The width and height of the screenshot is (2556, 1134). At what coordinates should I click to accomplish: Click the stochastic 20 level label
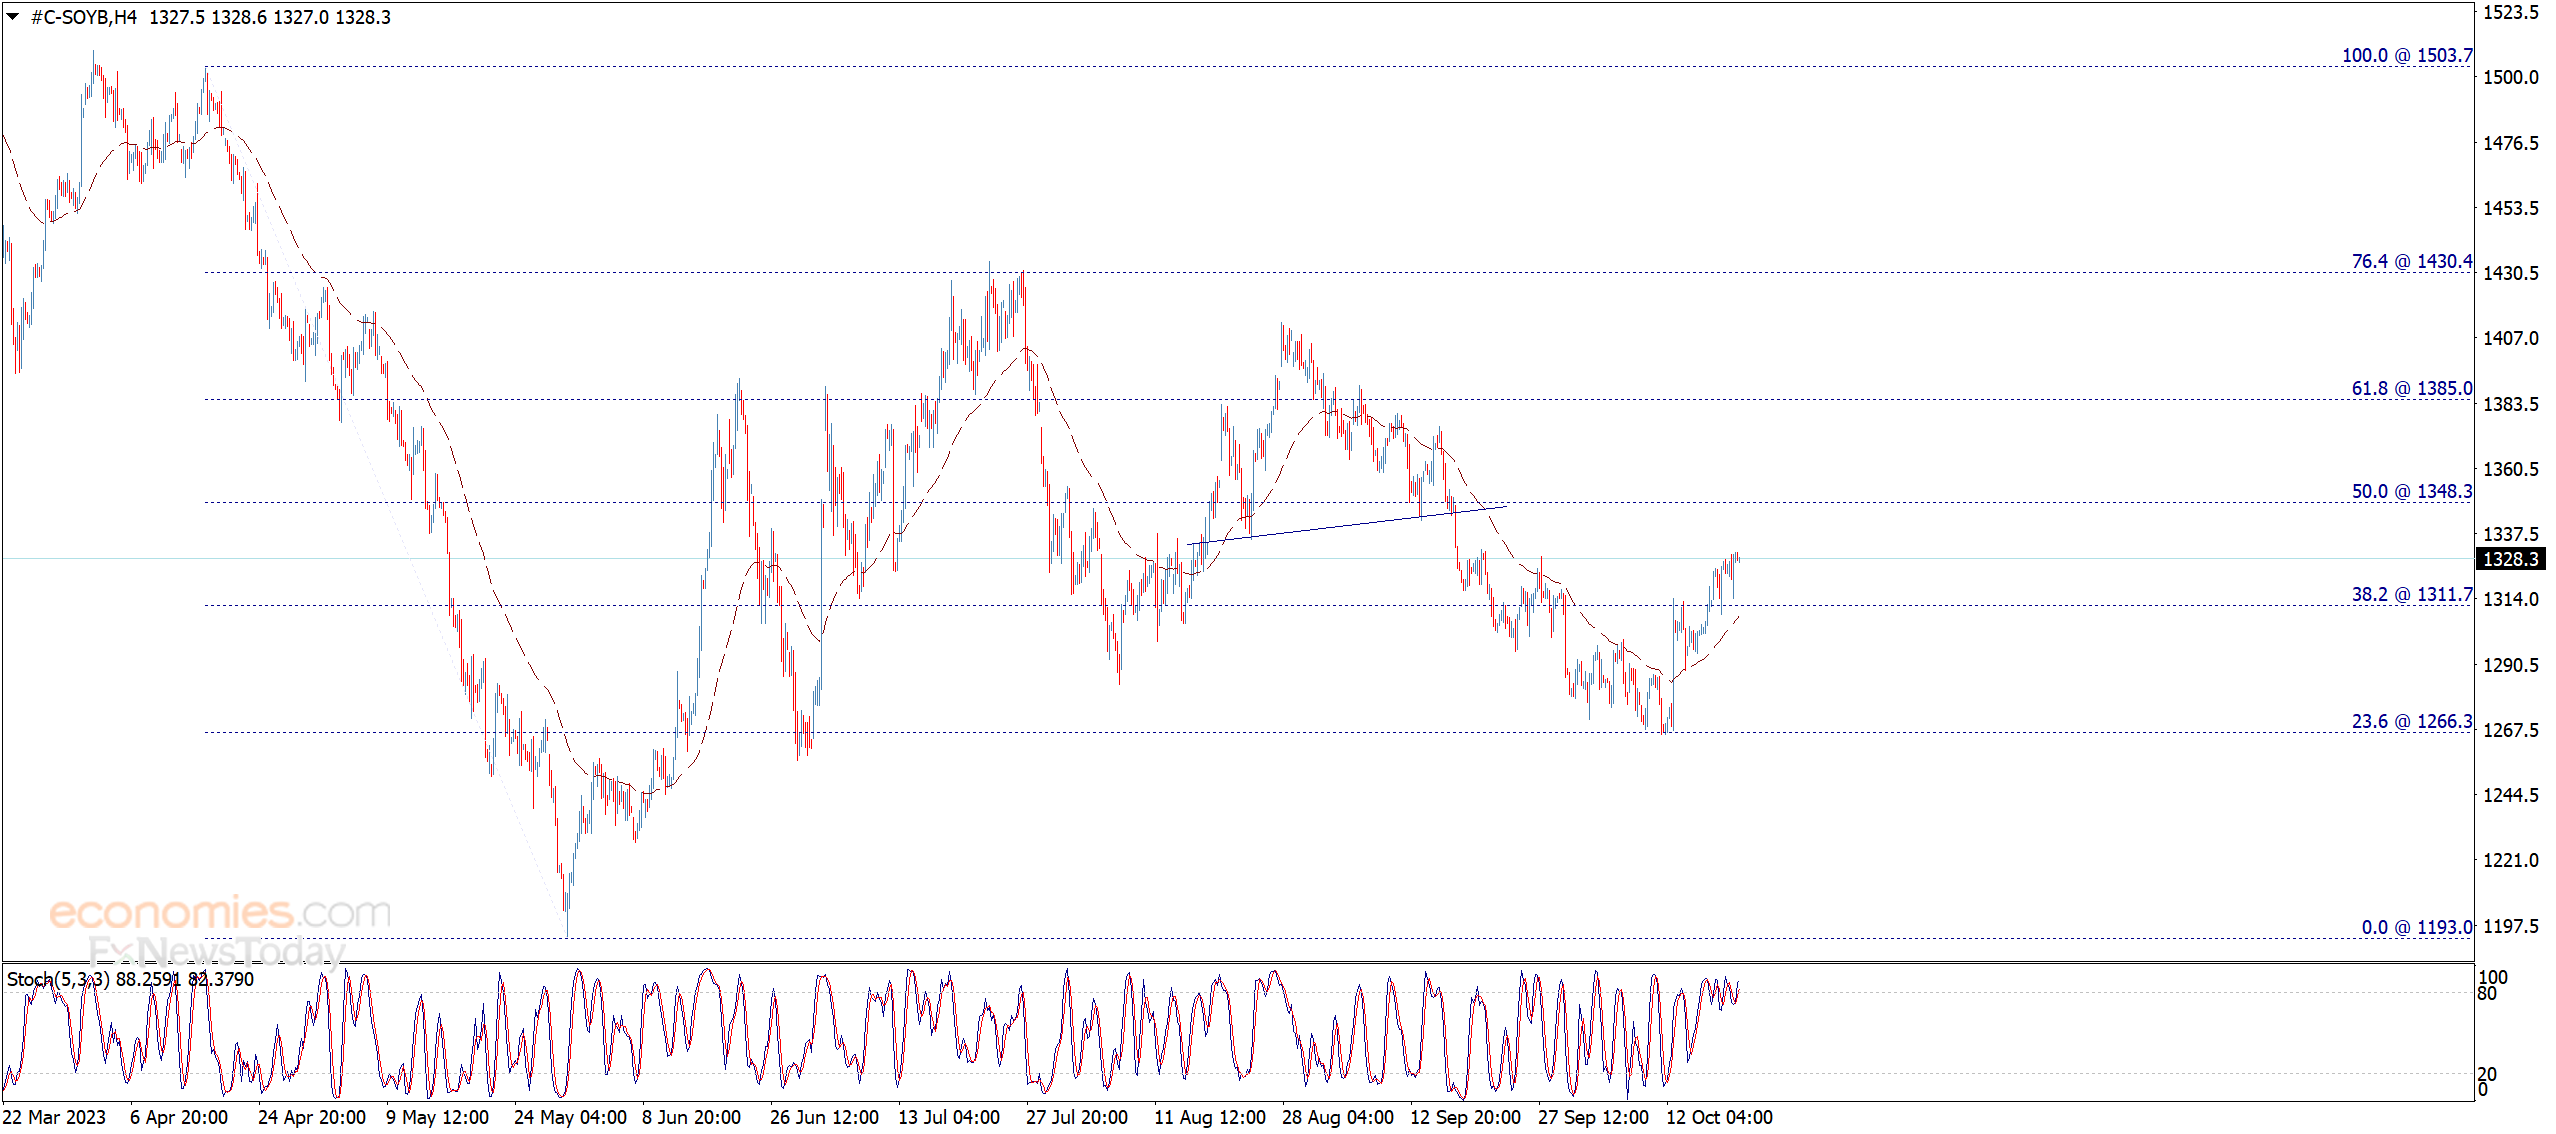(2487, 1074)
